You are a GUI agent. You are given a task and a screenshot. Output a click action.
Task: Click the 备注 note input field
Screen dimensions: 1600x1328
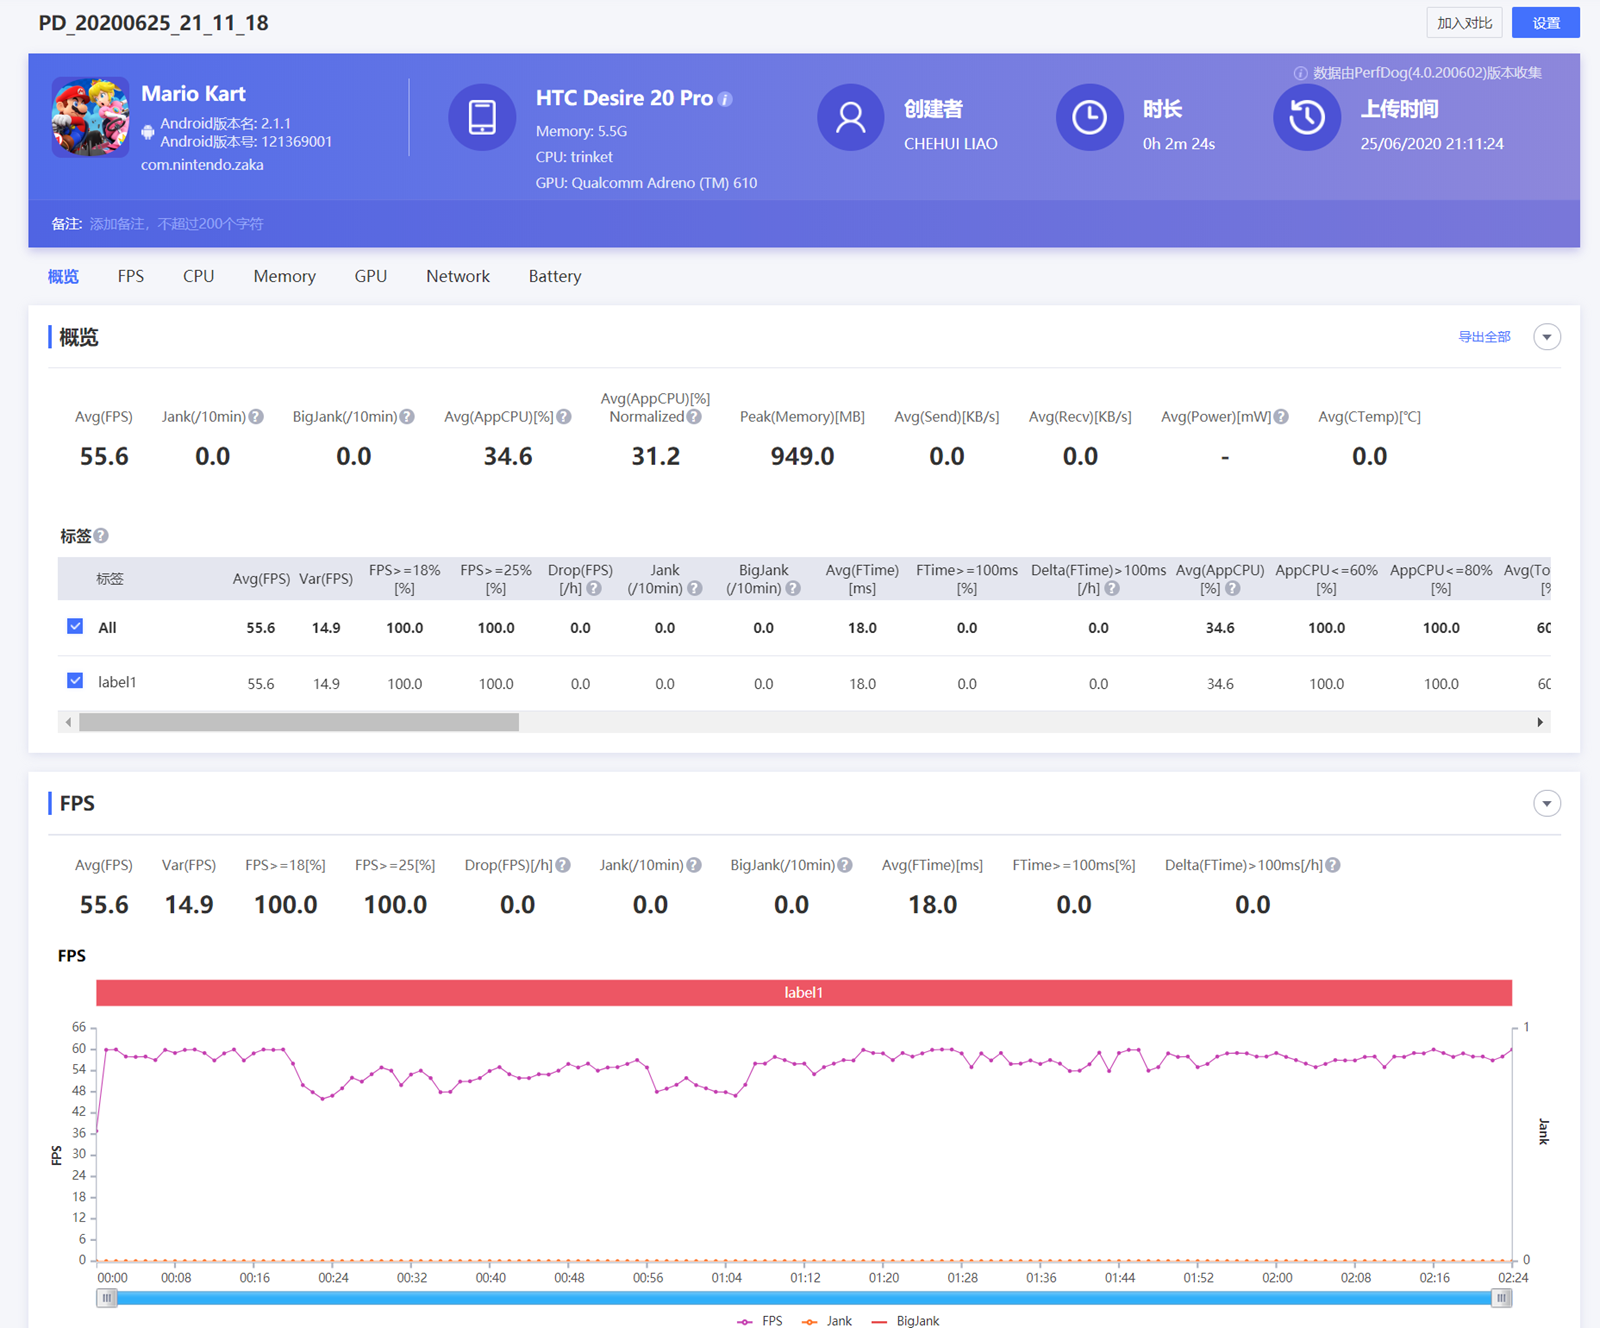tap(177, 224)
